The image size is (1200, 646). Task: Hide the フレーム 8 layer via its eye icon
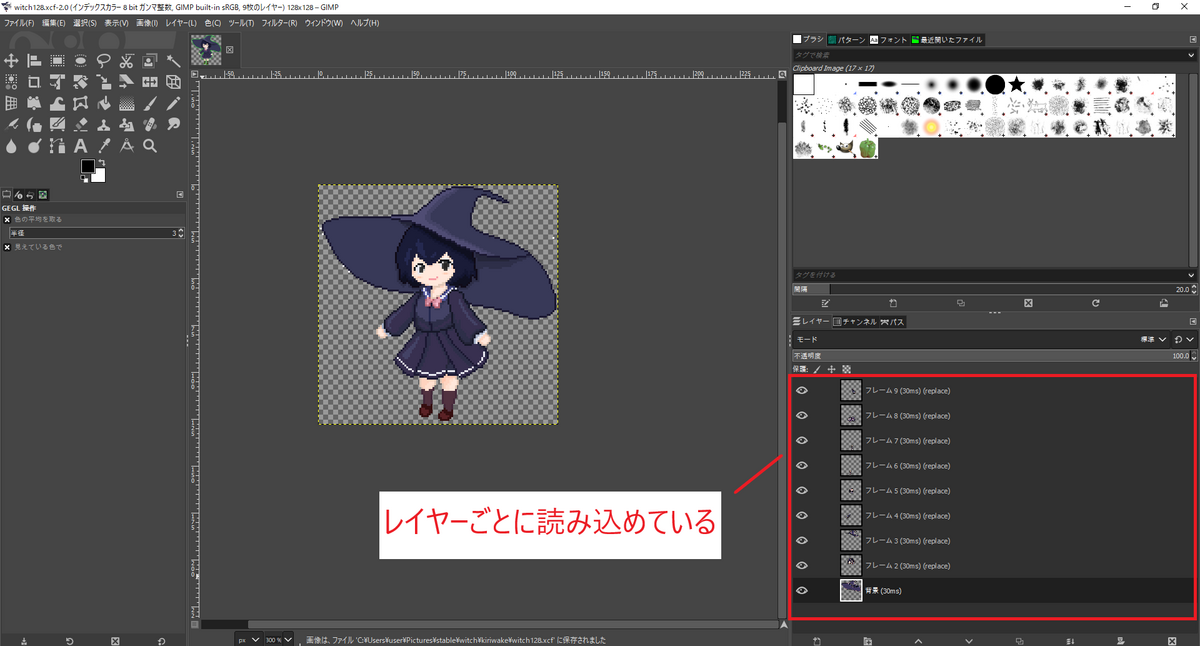801,416
